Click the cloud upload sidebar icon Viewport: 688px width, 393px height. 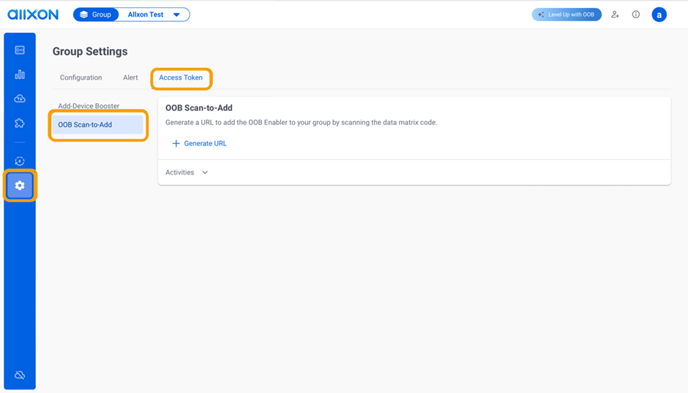(x=20, y=99)
